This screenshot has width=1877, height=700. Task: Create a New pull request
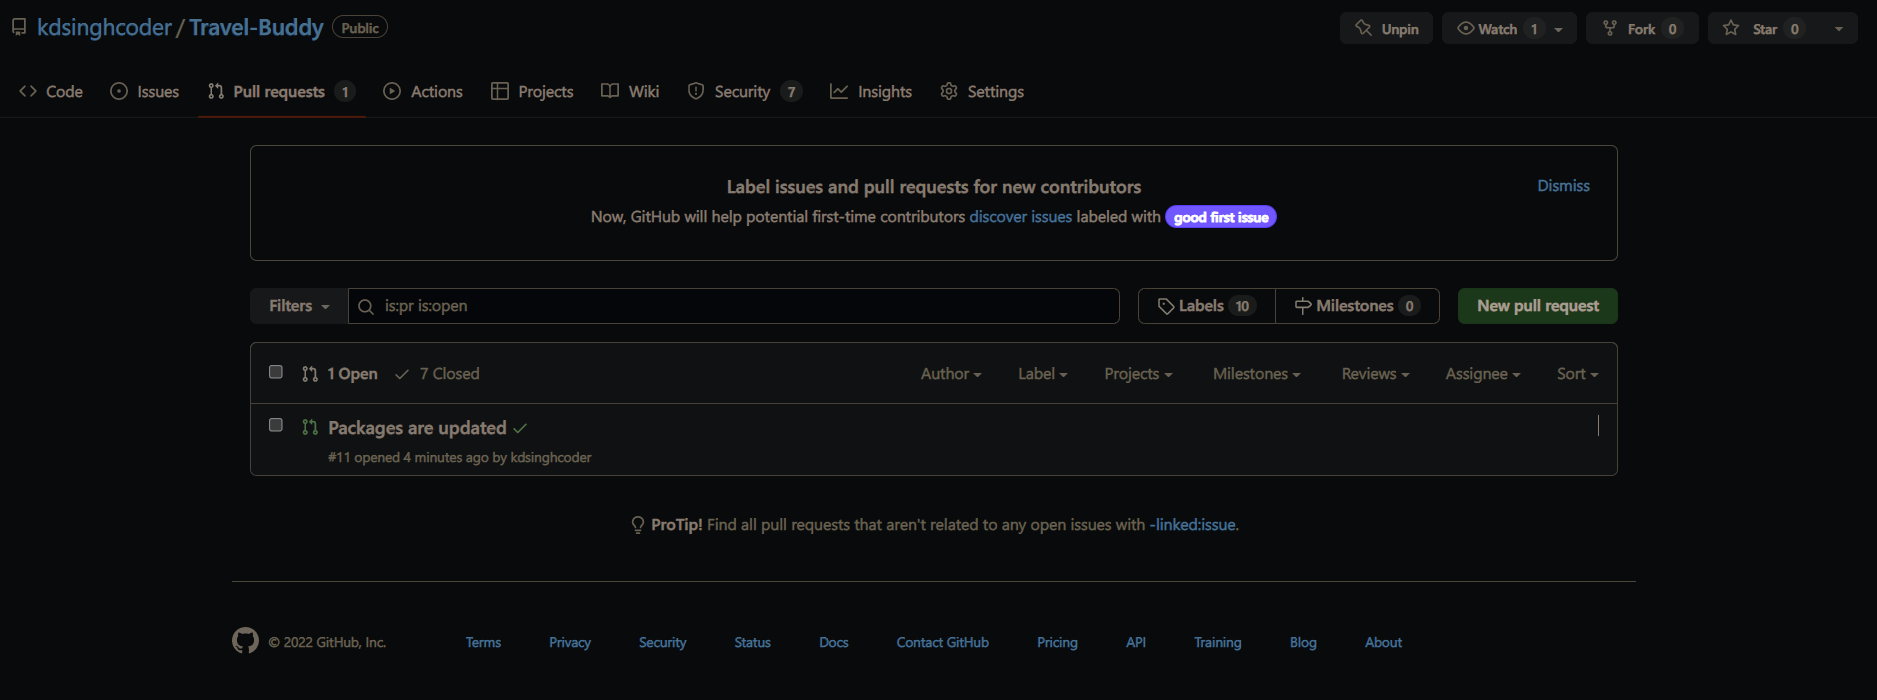coord(1537,306)
